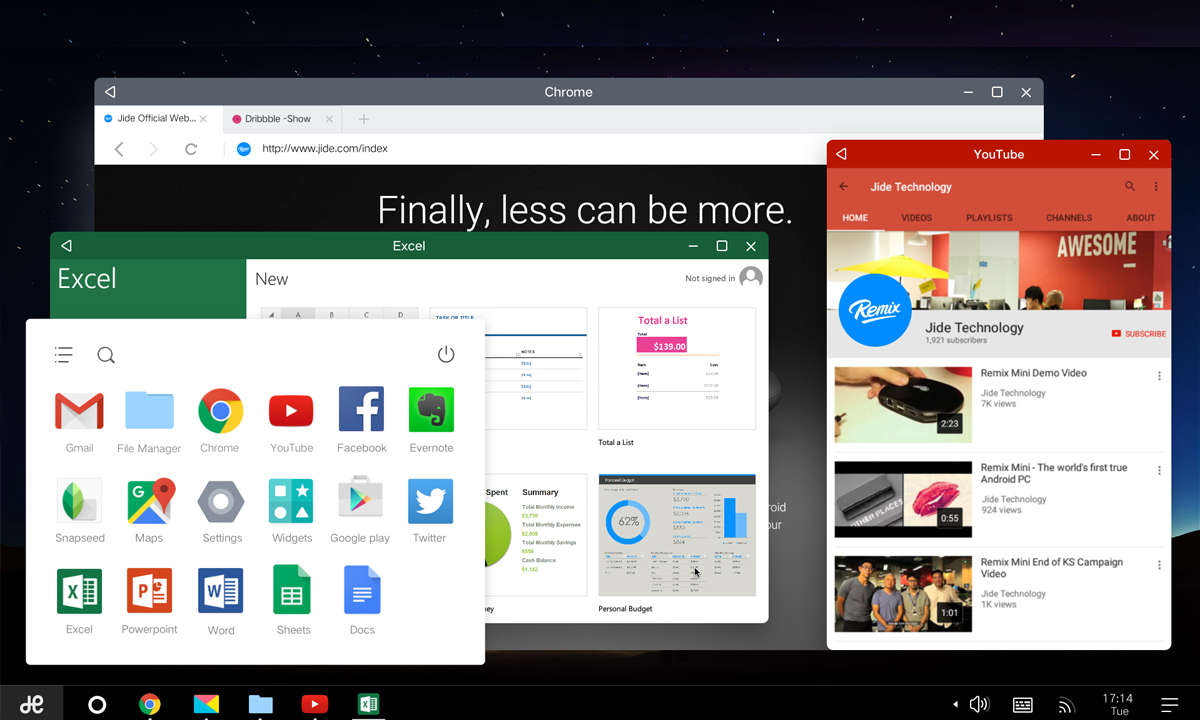Click the Not signed in account avatar
Screen dimensions: 1200x720
[x=751, y=278]
